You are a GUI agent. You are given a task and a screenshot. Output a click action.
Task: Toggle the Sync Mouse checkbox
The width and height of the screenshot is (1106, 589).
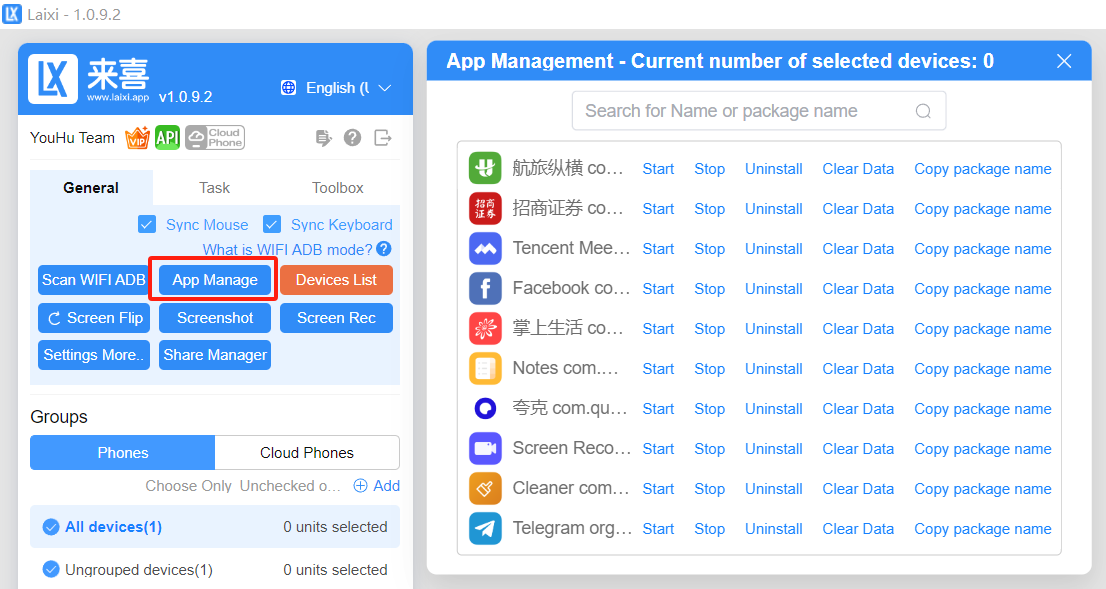[147, 224]
